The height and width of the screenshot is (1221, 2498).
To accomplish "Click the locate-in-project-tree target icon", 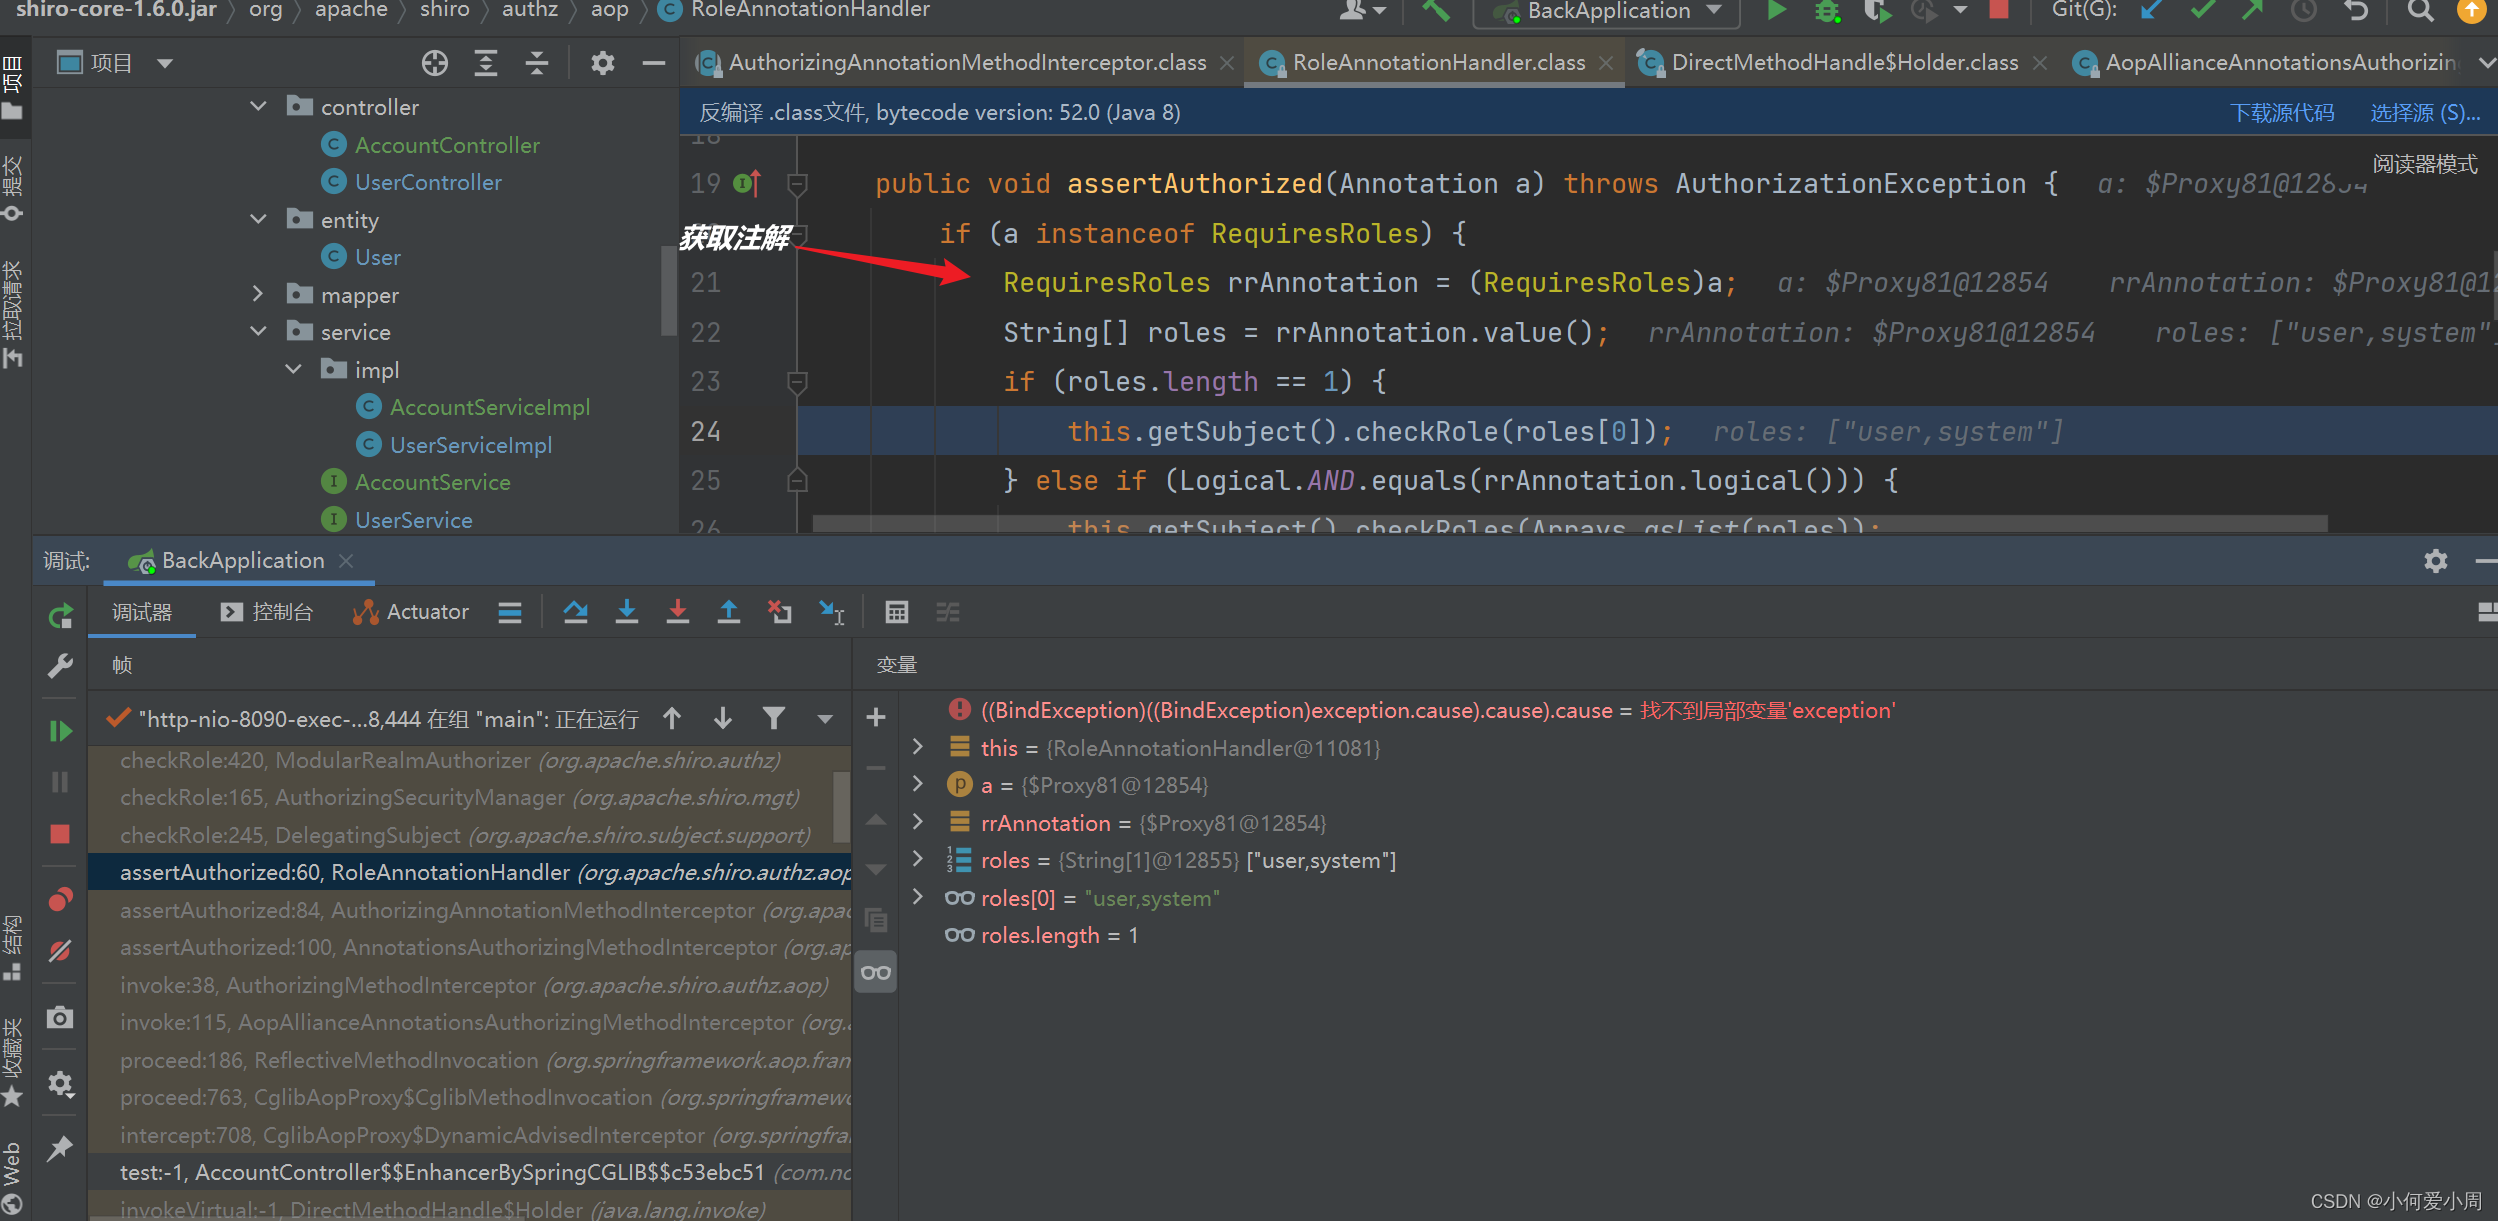I will 434,63.
